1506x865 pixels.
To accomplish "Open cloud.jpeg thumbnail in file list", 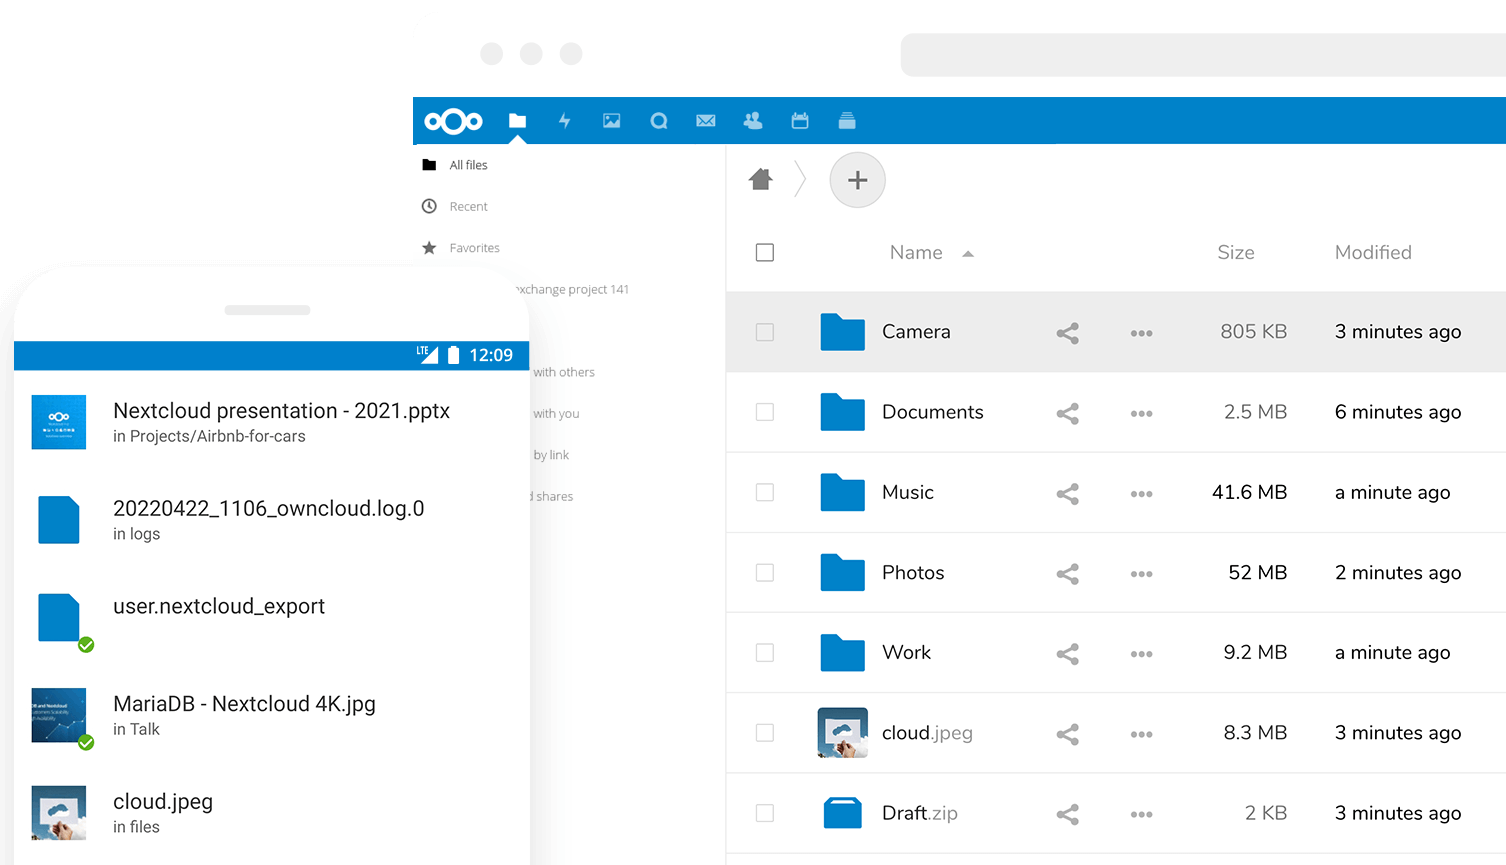I will click(x=843, y=733).
